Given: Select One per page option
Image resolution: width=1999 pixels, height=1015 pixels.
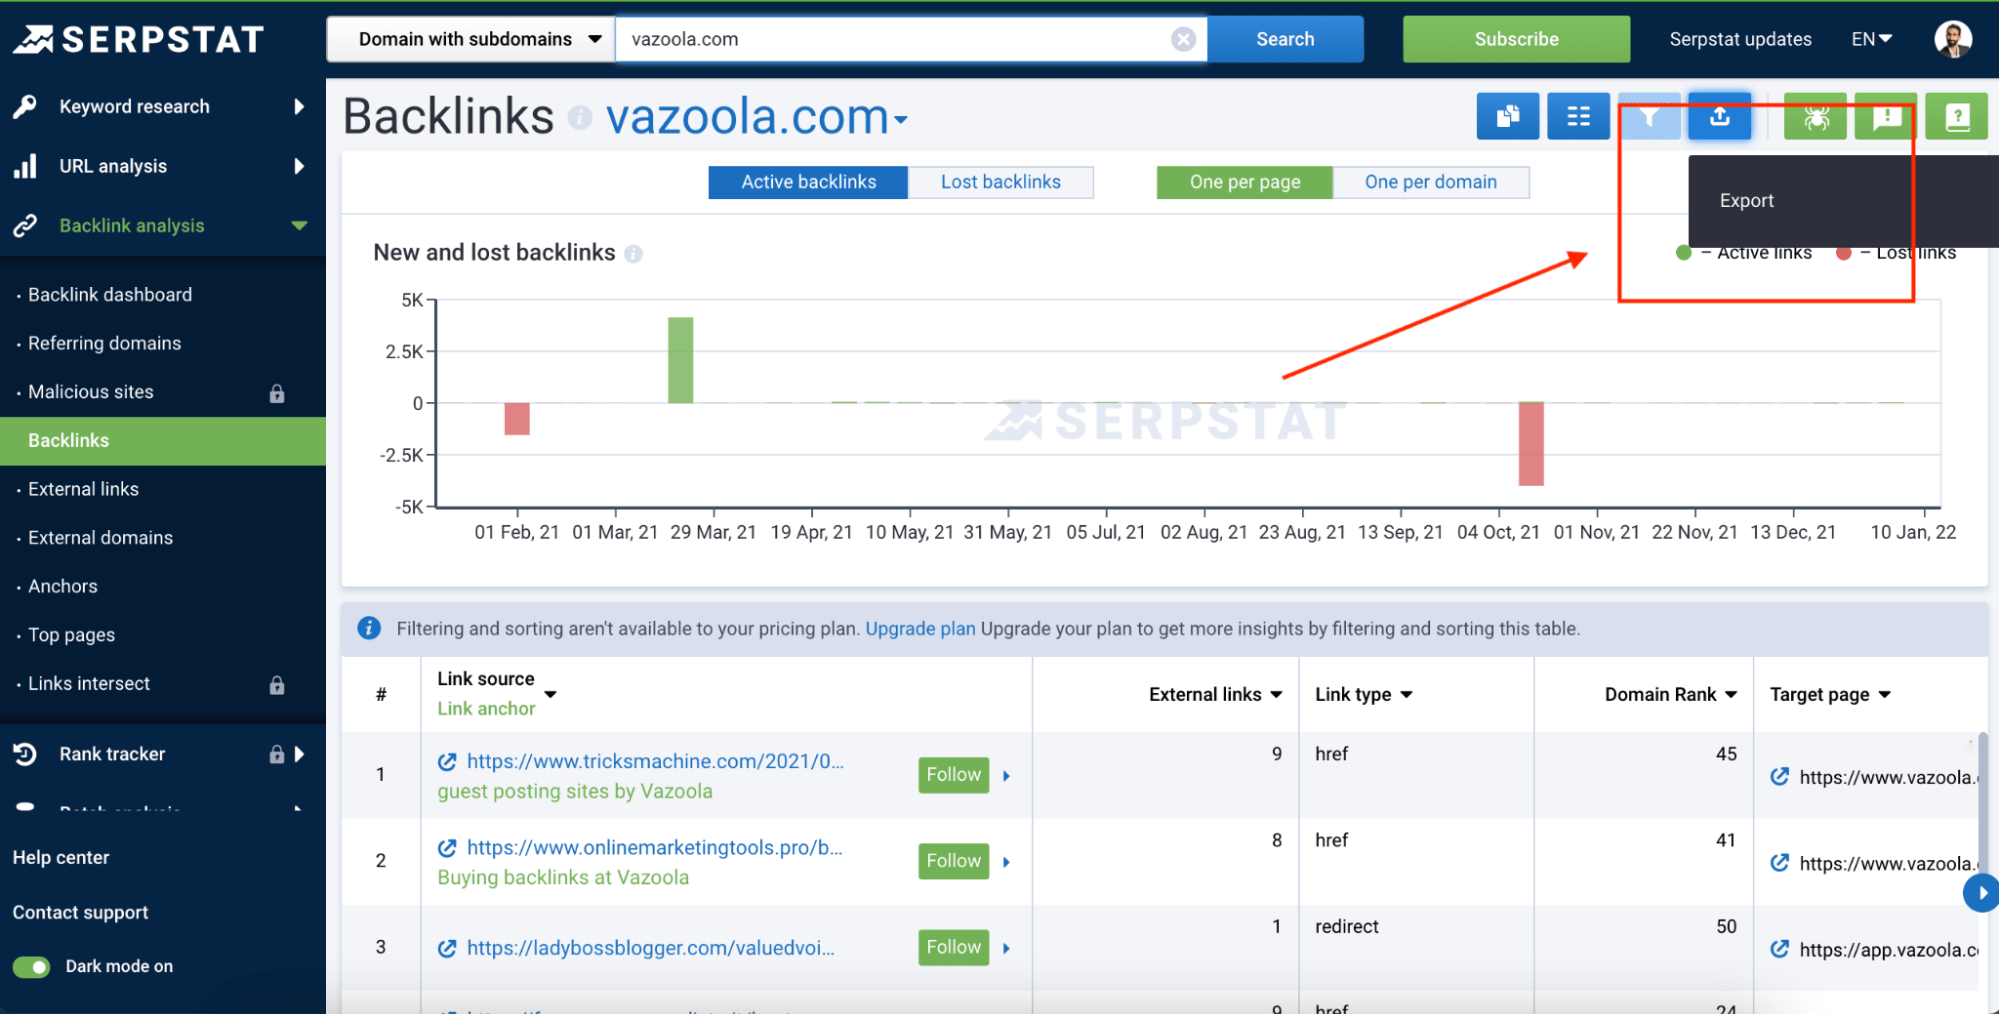Looking at the screenshot, I should click(x=1244, y=182).
